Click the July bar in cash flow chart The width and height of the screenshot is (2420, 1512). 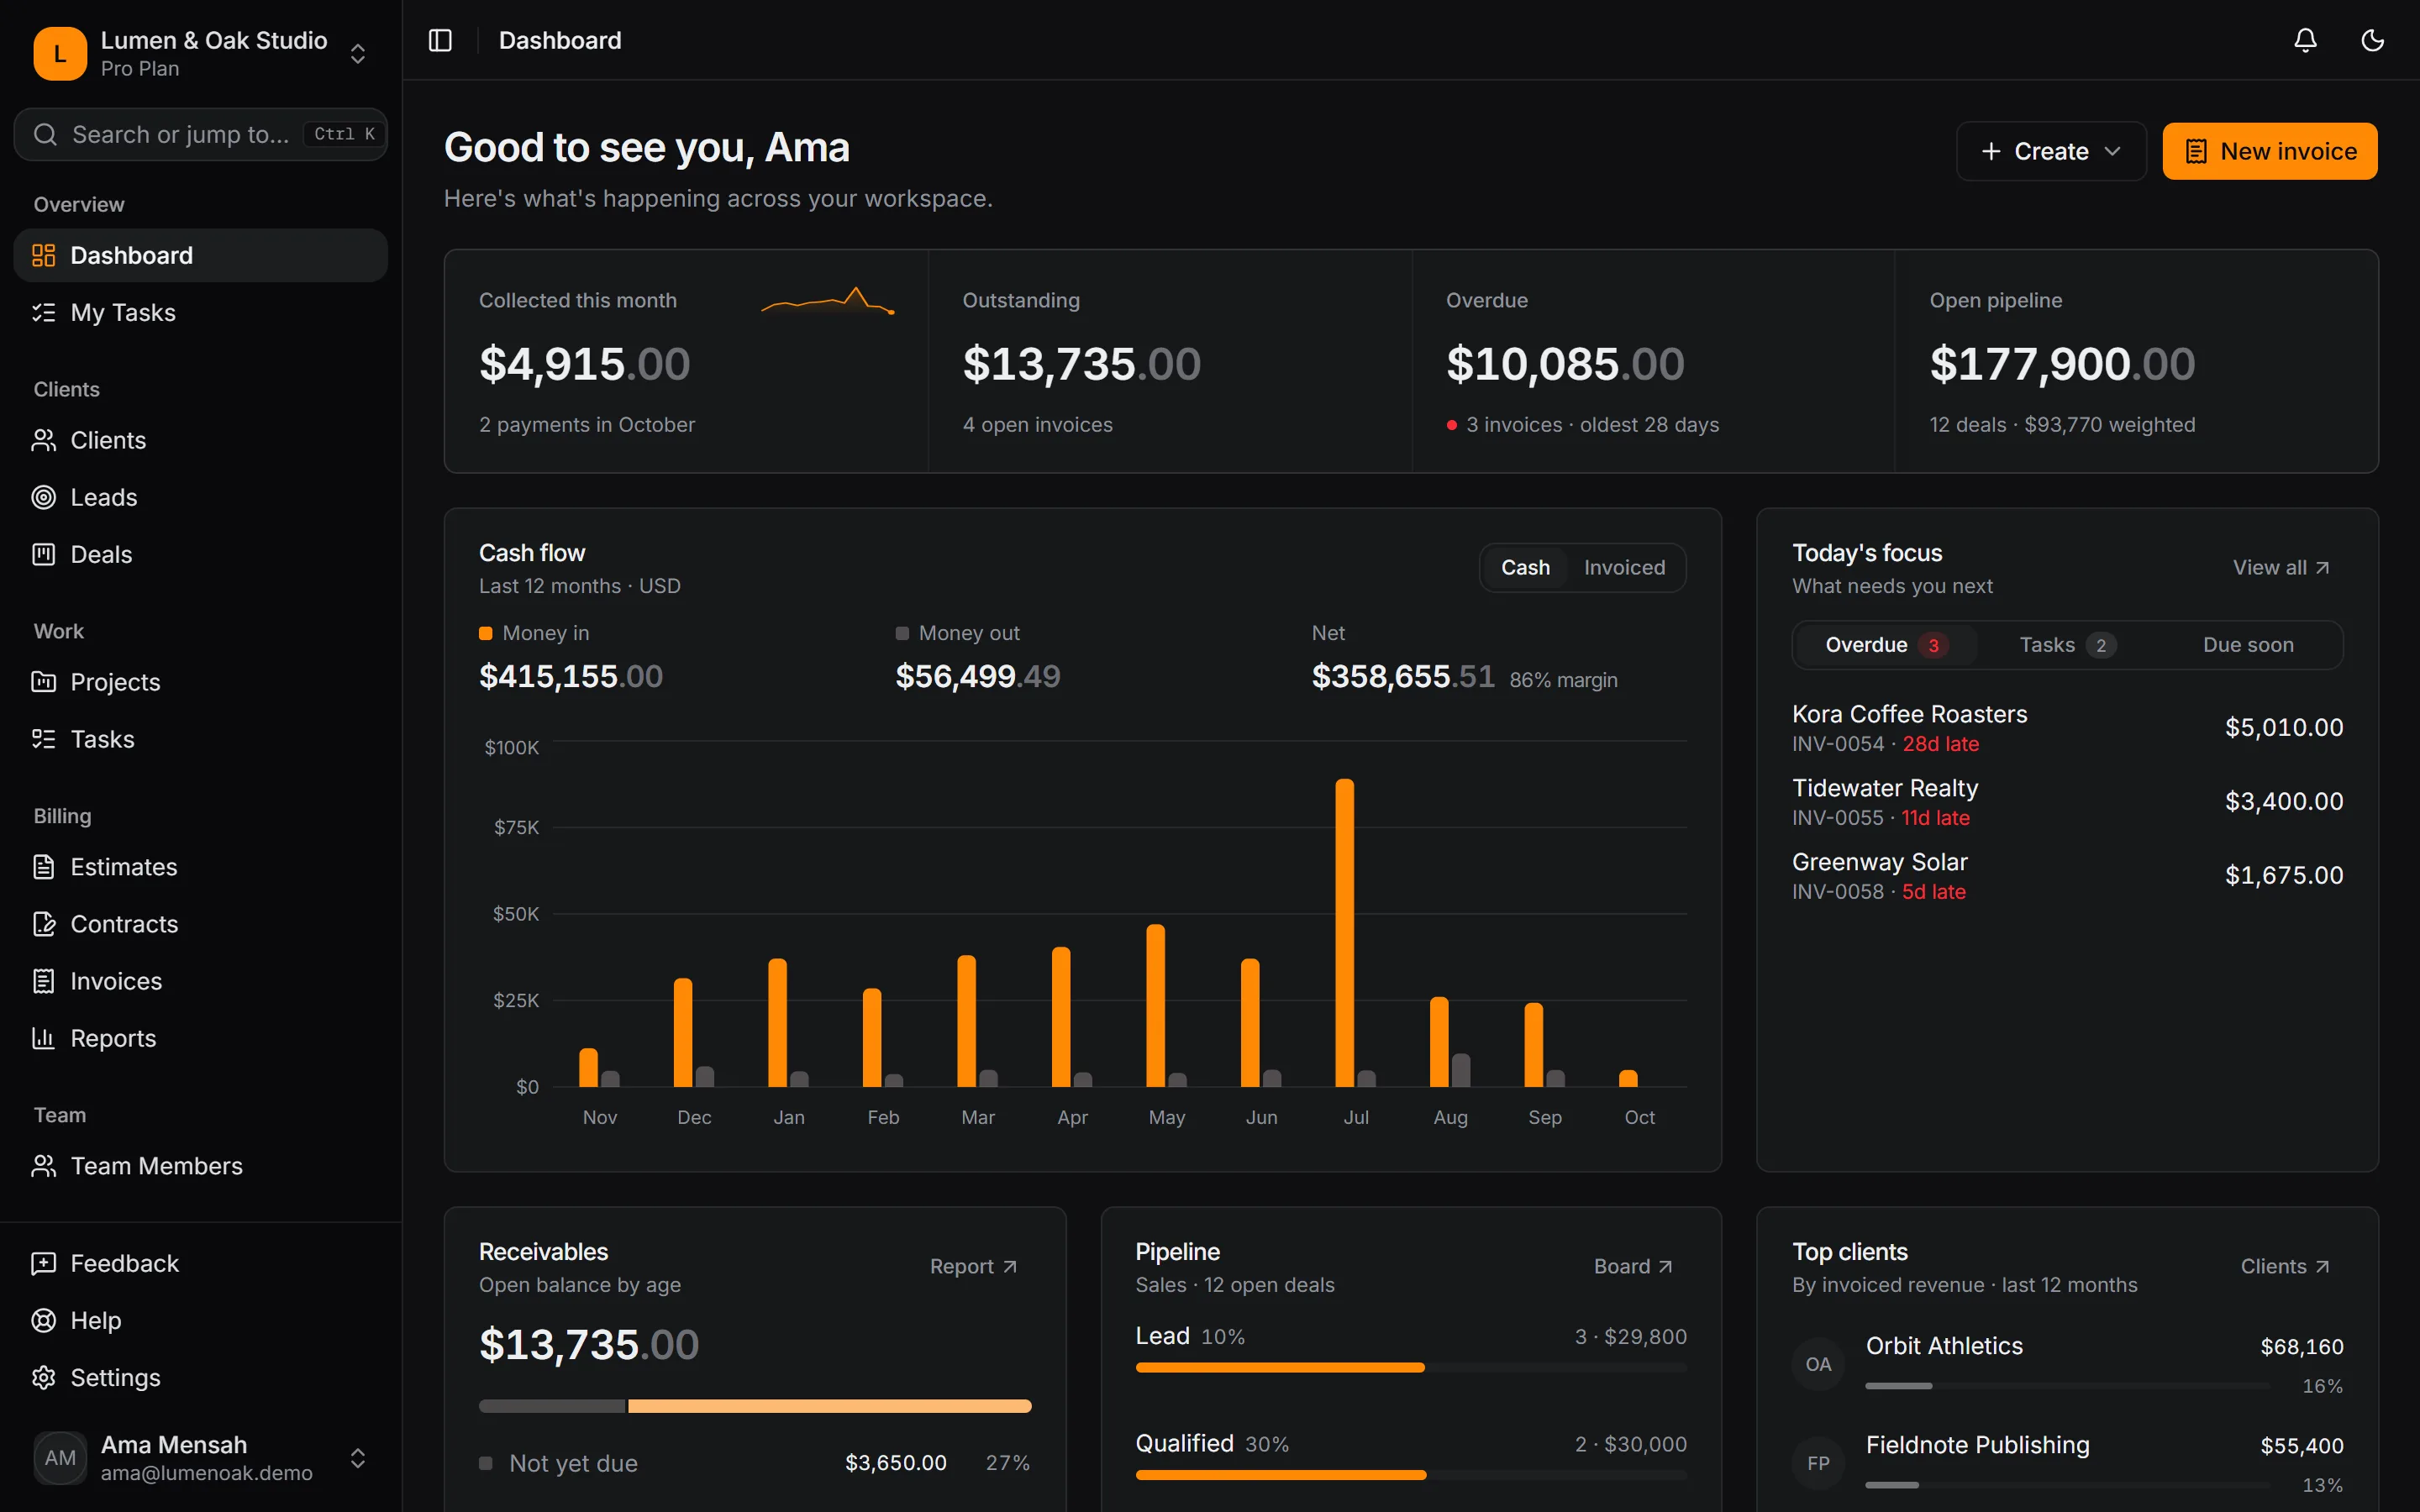coord(1345,932)
